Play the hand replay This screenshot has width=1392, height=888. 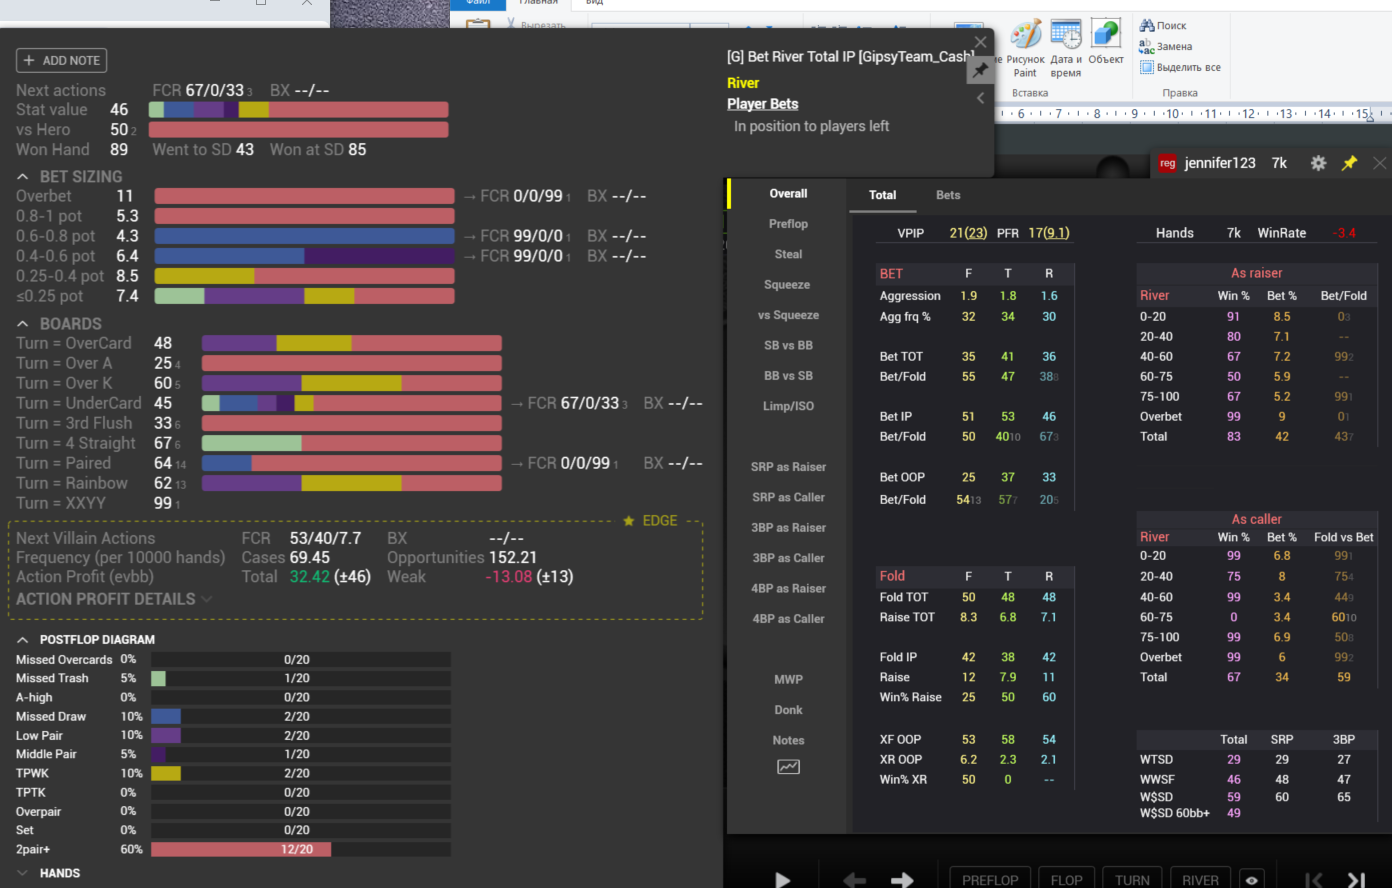coord(783,880)
